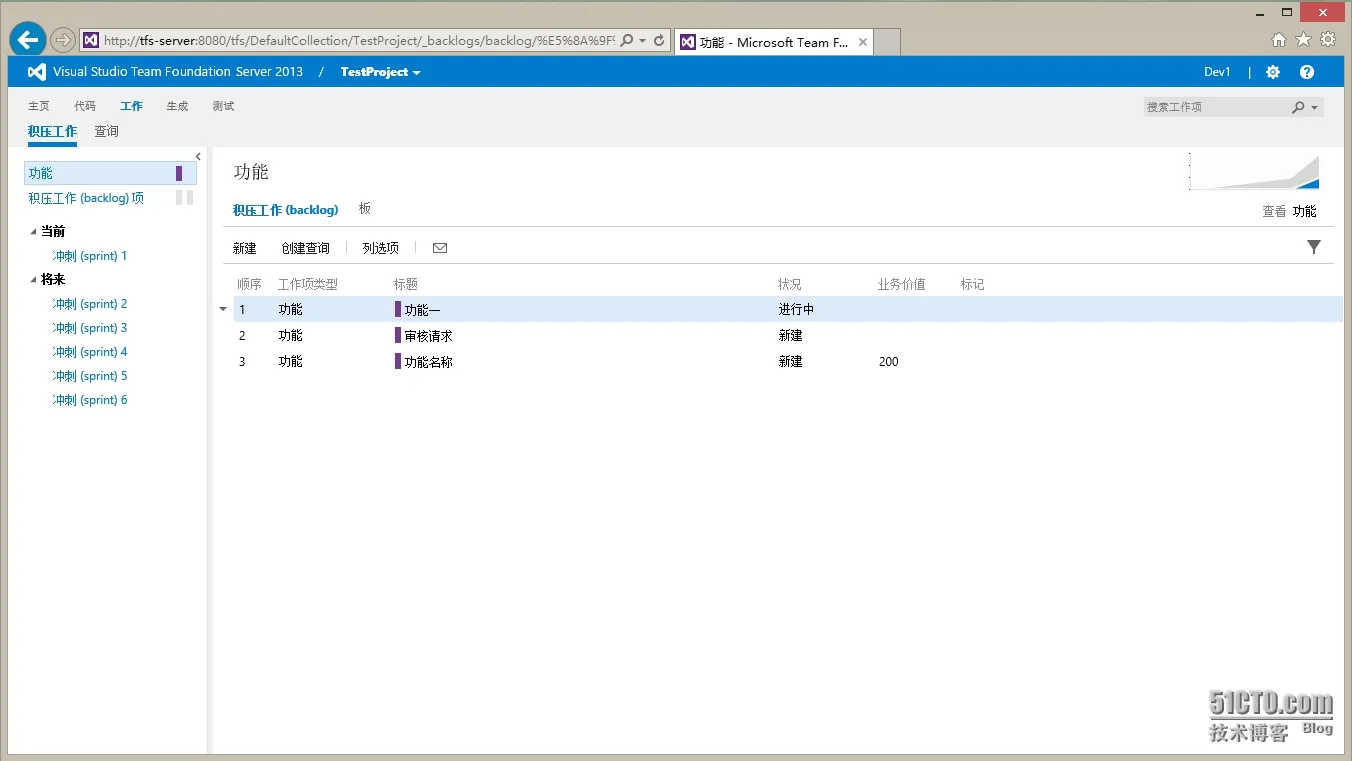Select the 功能名称 work item title
The height and width of the screenshot is (761, 1352).
pyautogui.click(x=429, y=362)
